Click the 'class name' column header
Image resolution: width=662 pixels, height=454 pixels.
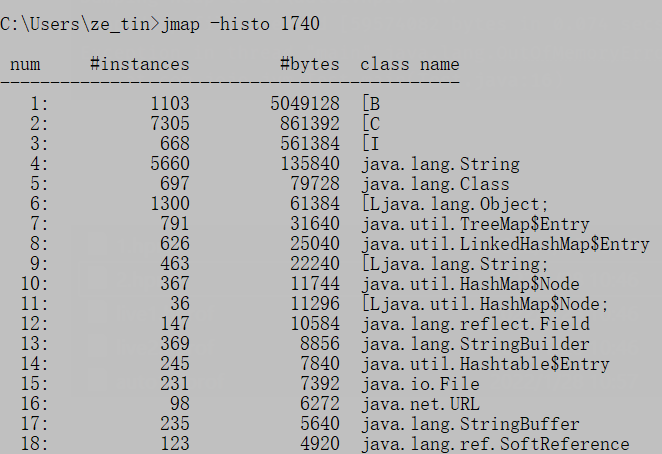click(x=410, y=65)
